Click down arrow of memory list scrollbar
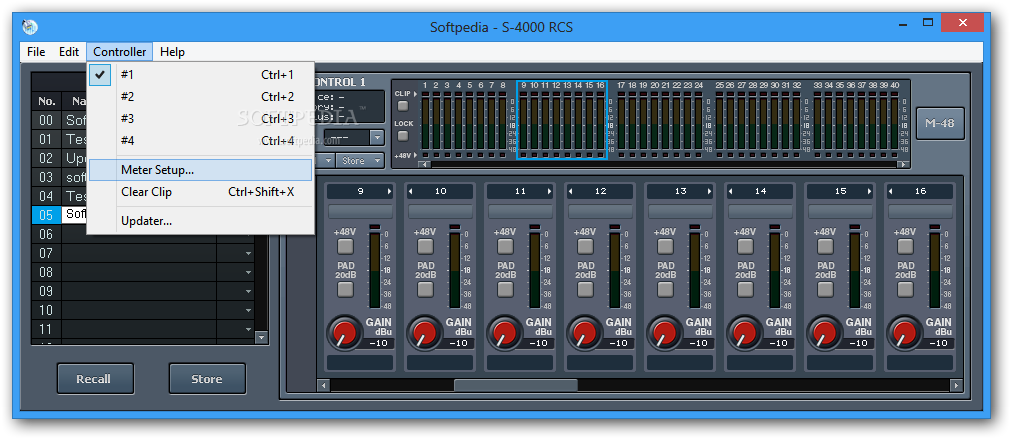Image resolution: width=1011 pixels, height=439 pixels. (x=261, y=337)
